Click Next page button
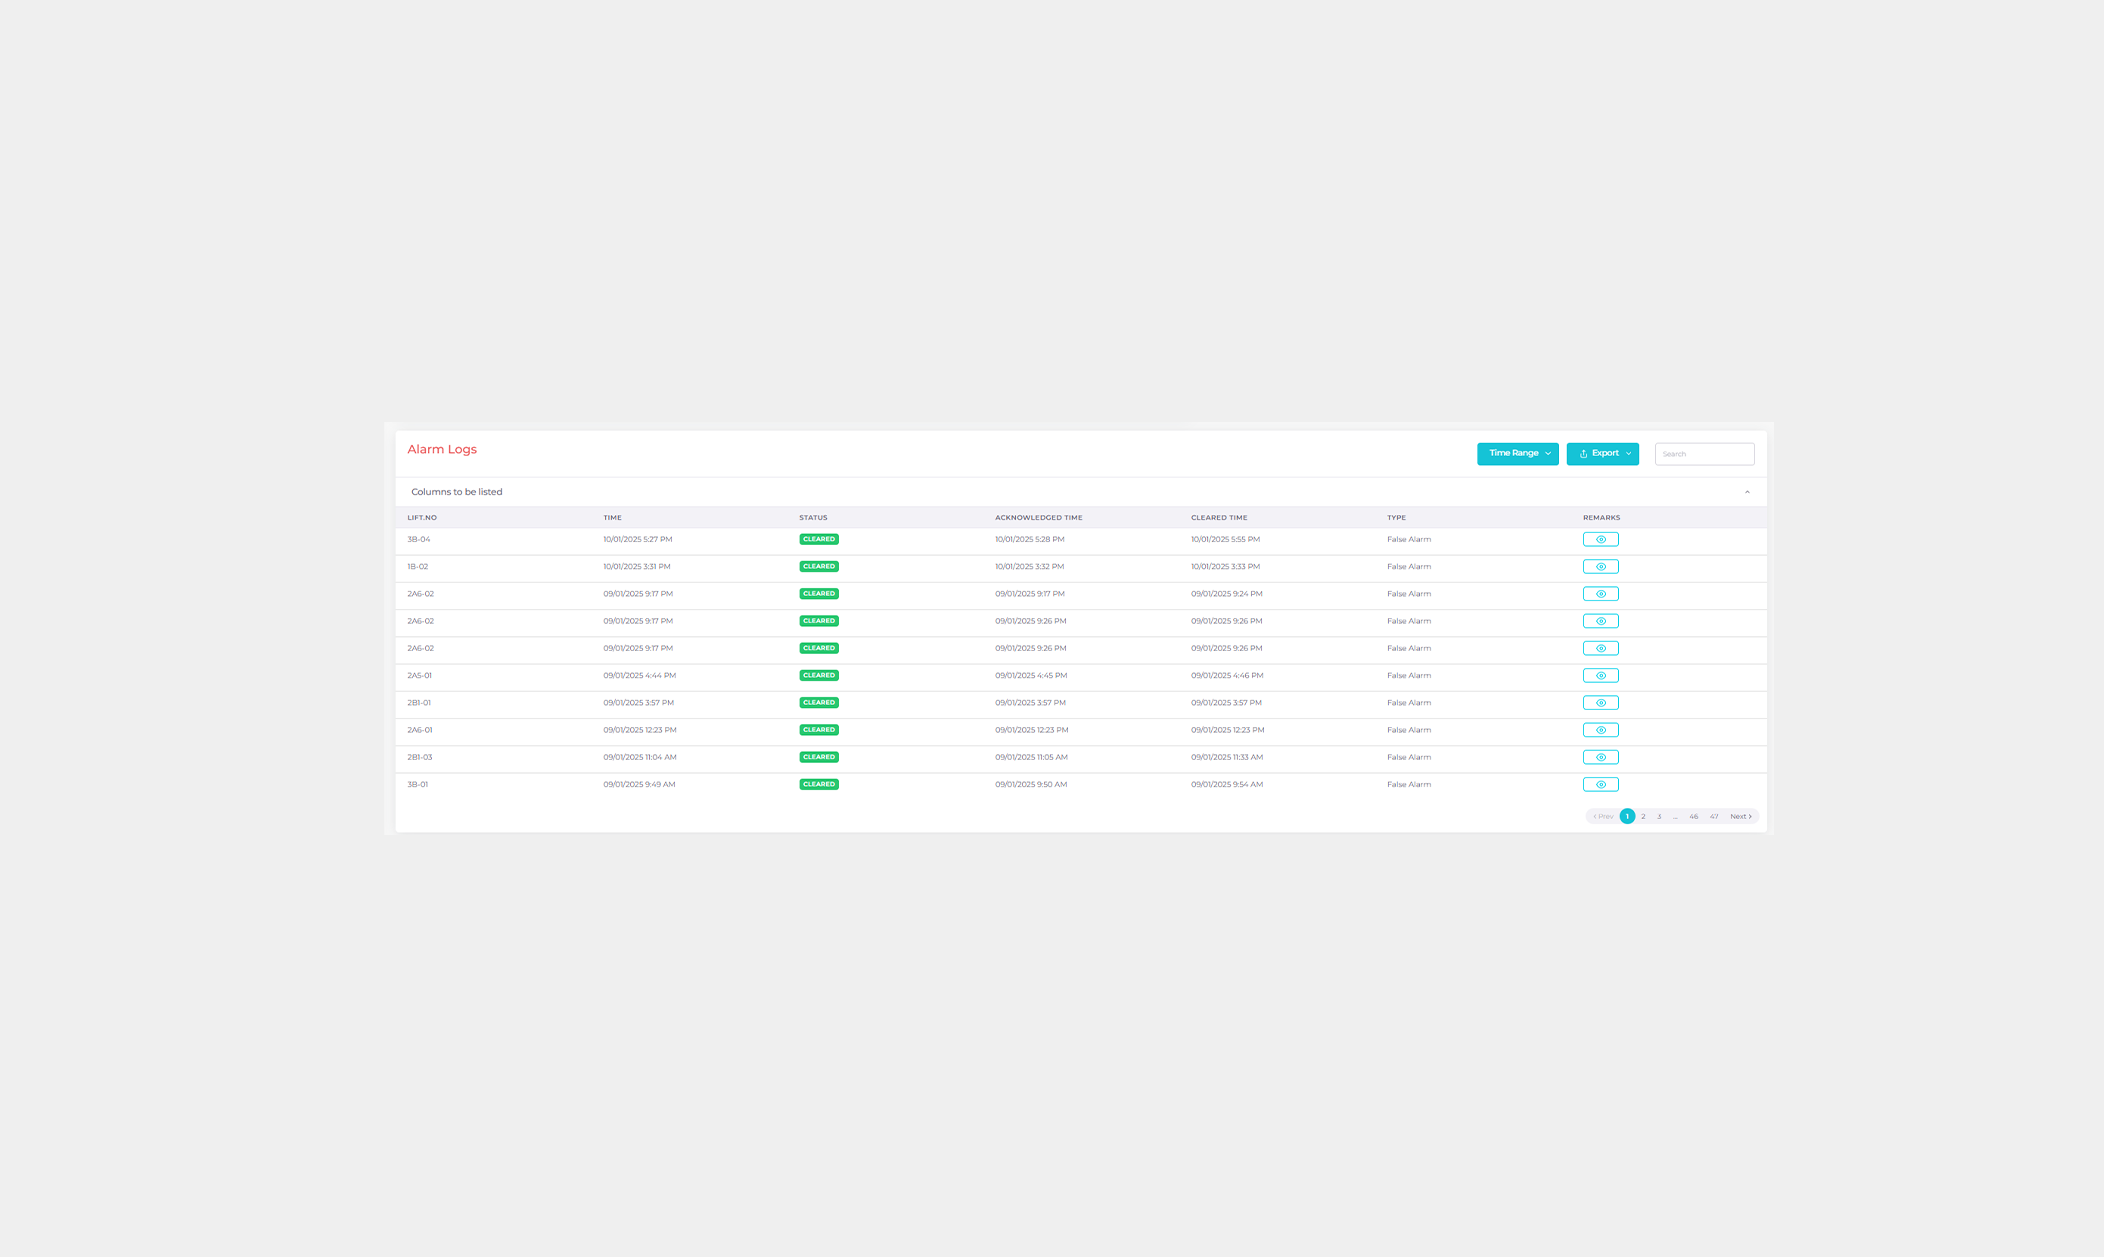Image resolution: width=2104 pixels, height=1257 pixels. (1740, 817)
